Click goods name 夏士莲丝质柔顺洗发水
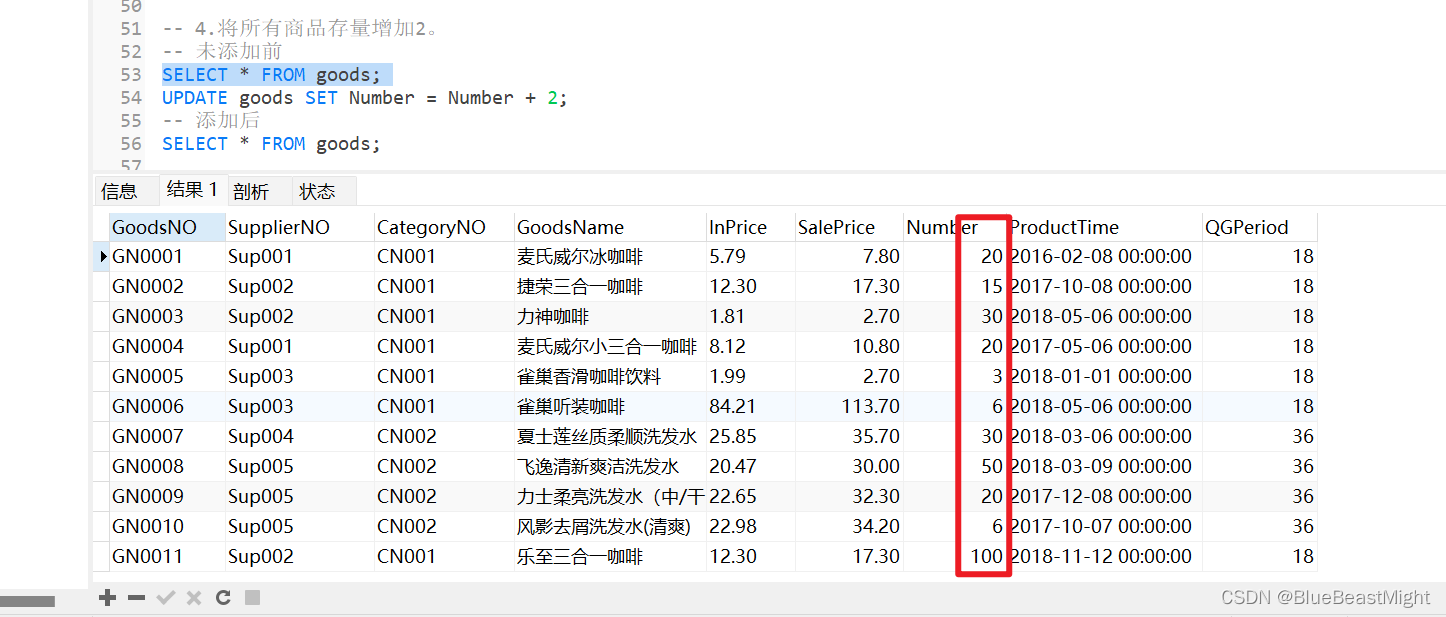This screenshot has height=617, width=1446. click(x=607, y=436)
